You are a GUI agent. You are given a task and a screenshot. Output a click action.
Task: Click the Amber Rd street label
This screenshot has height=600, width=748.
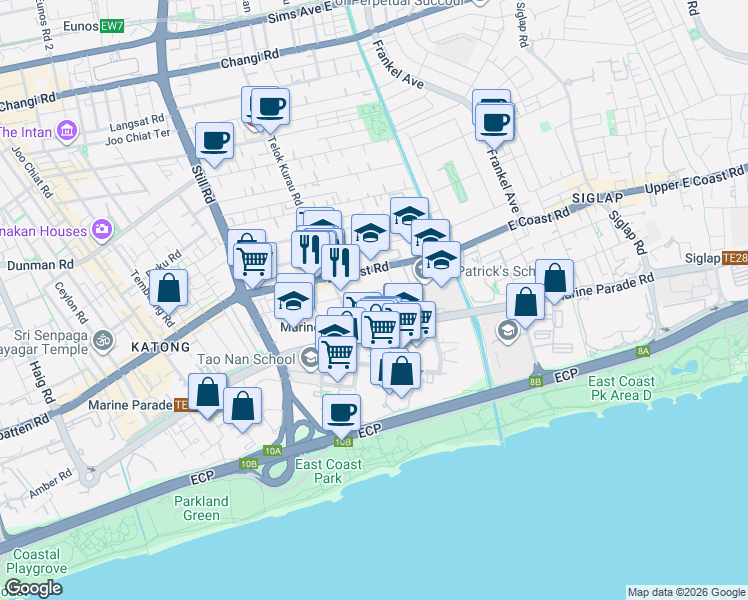tap(51, 484)
